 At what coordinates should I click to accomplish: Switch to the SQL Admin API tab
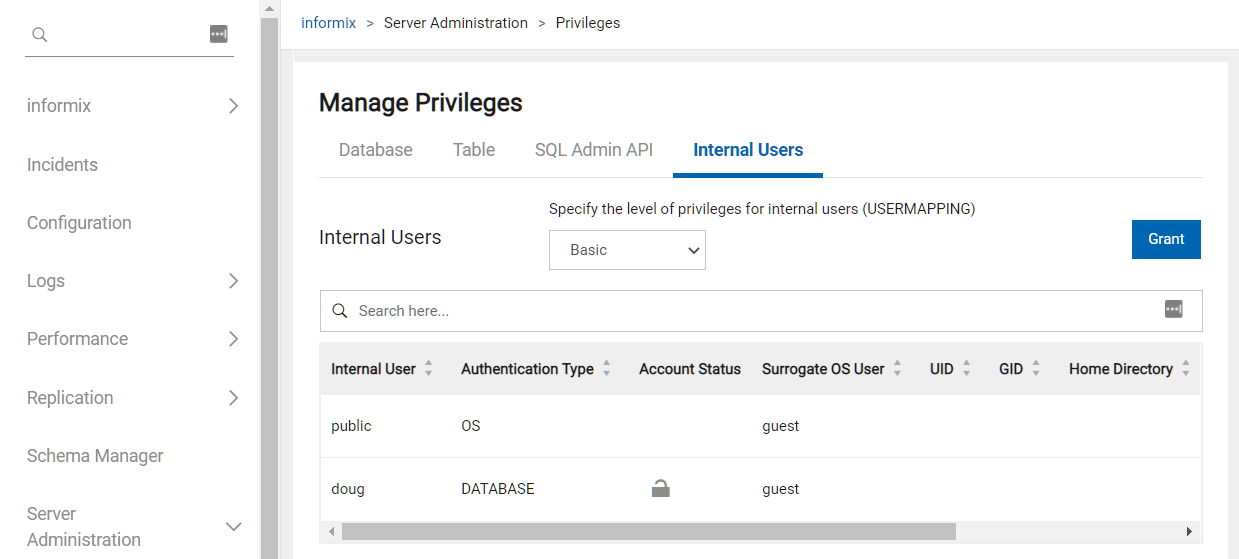[593, 150]
